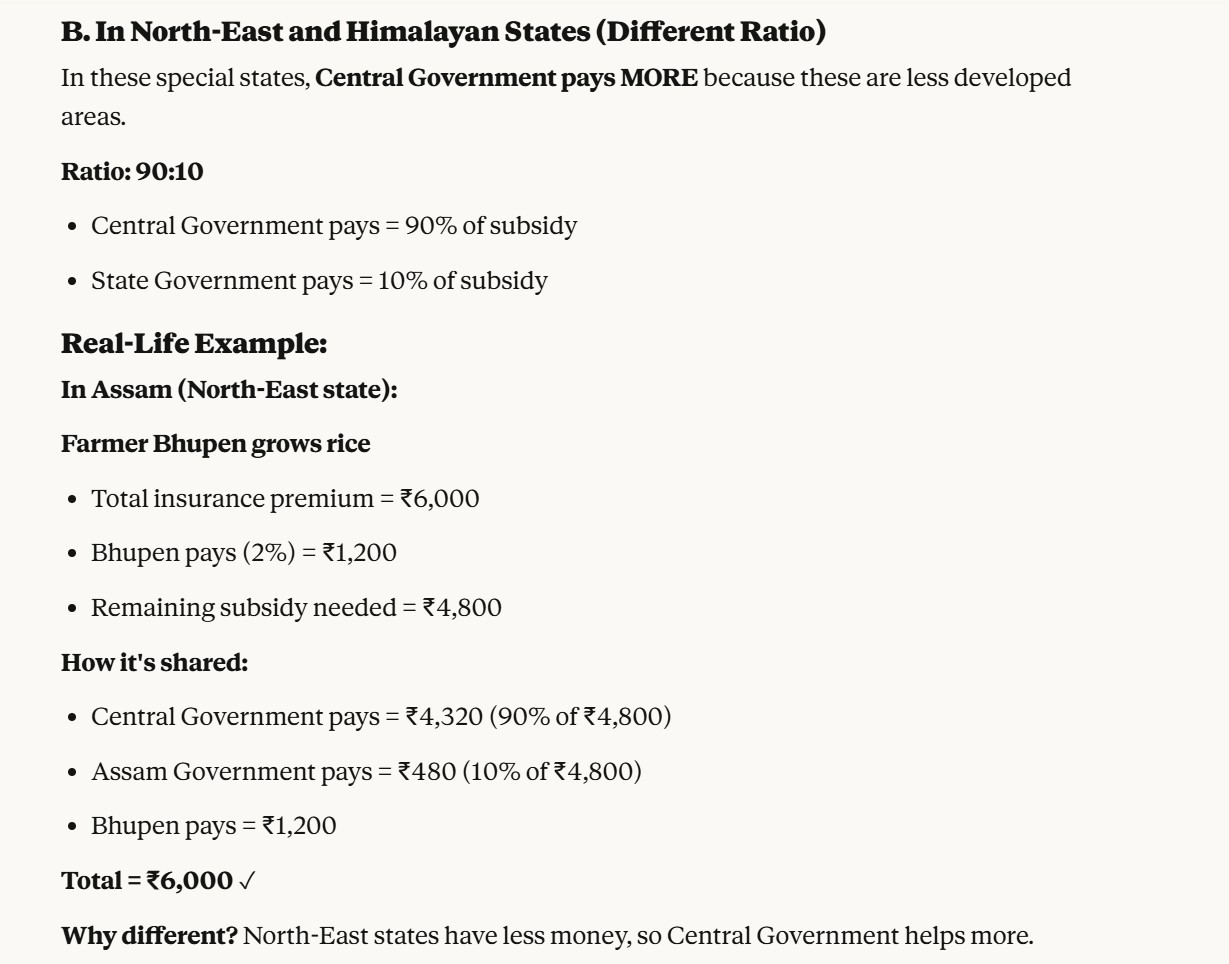The width and height of the screenshot is (1229, 964).
Task: Click the bullet showing Central Government pays ₹4,320
Action: [381, 717]
